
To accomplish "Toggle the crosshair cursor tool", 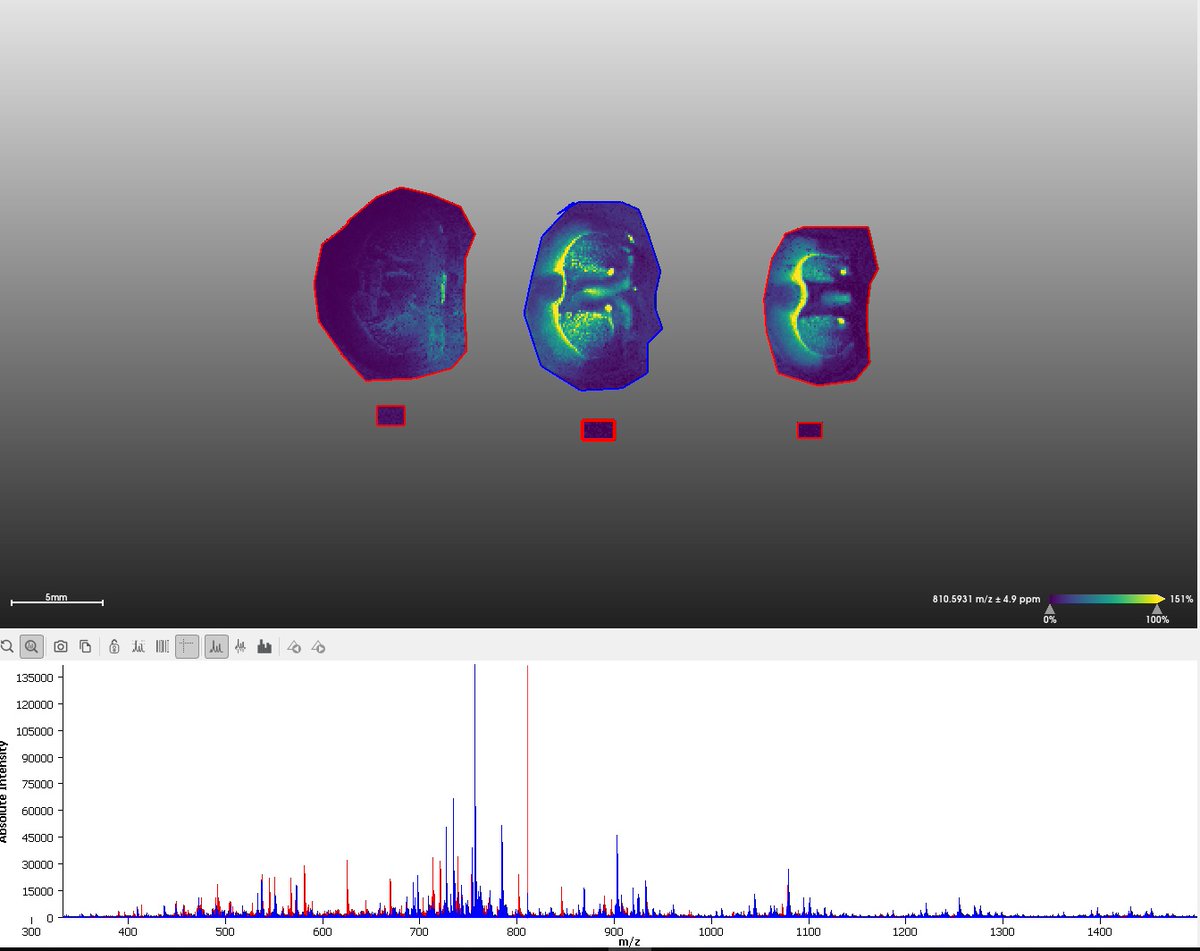I will click(x=187, y=647).
